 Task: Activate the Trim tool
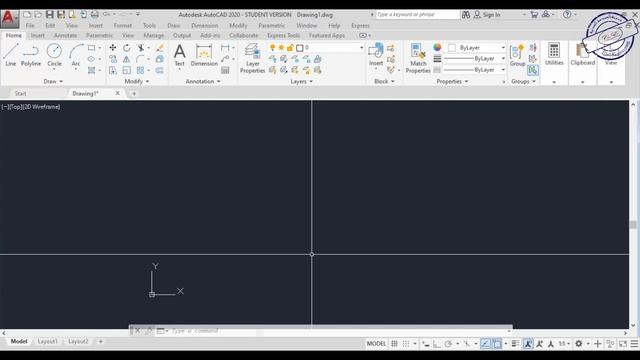(x=141, y=48)
